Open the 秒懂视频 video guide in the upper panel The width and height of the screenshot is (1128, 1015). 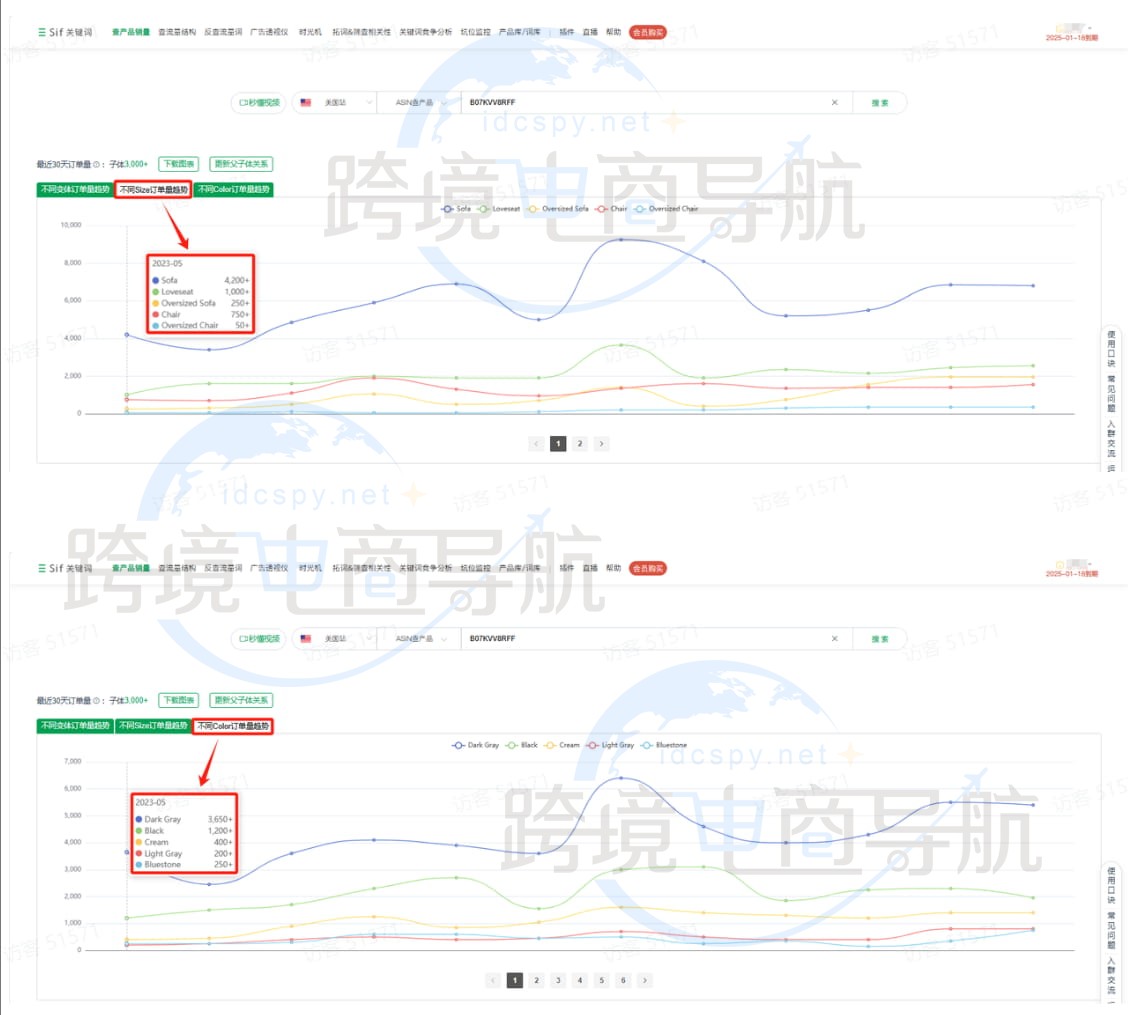click(258, 103)
